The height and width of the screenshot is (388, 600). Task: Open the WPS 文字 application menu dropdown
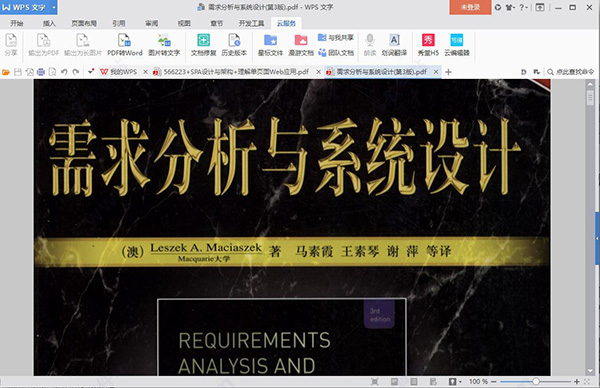[x=54, y=7]
